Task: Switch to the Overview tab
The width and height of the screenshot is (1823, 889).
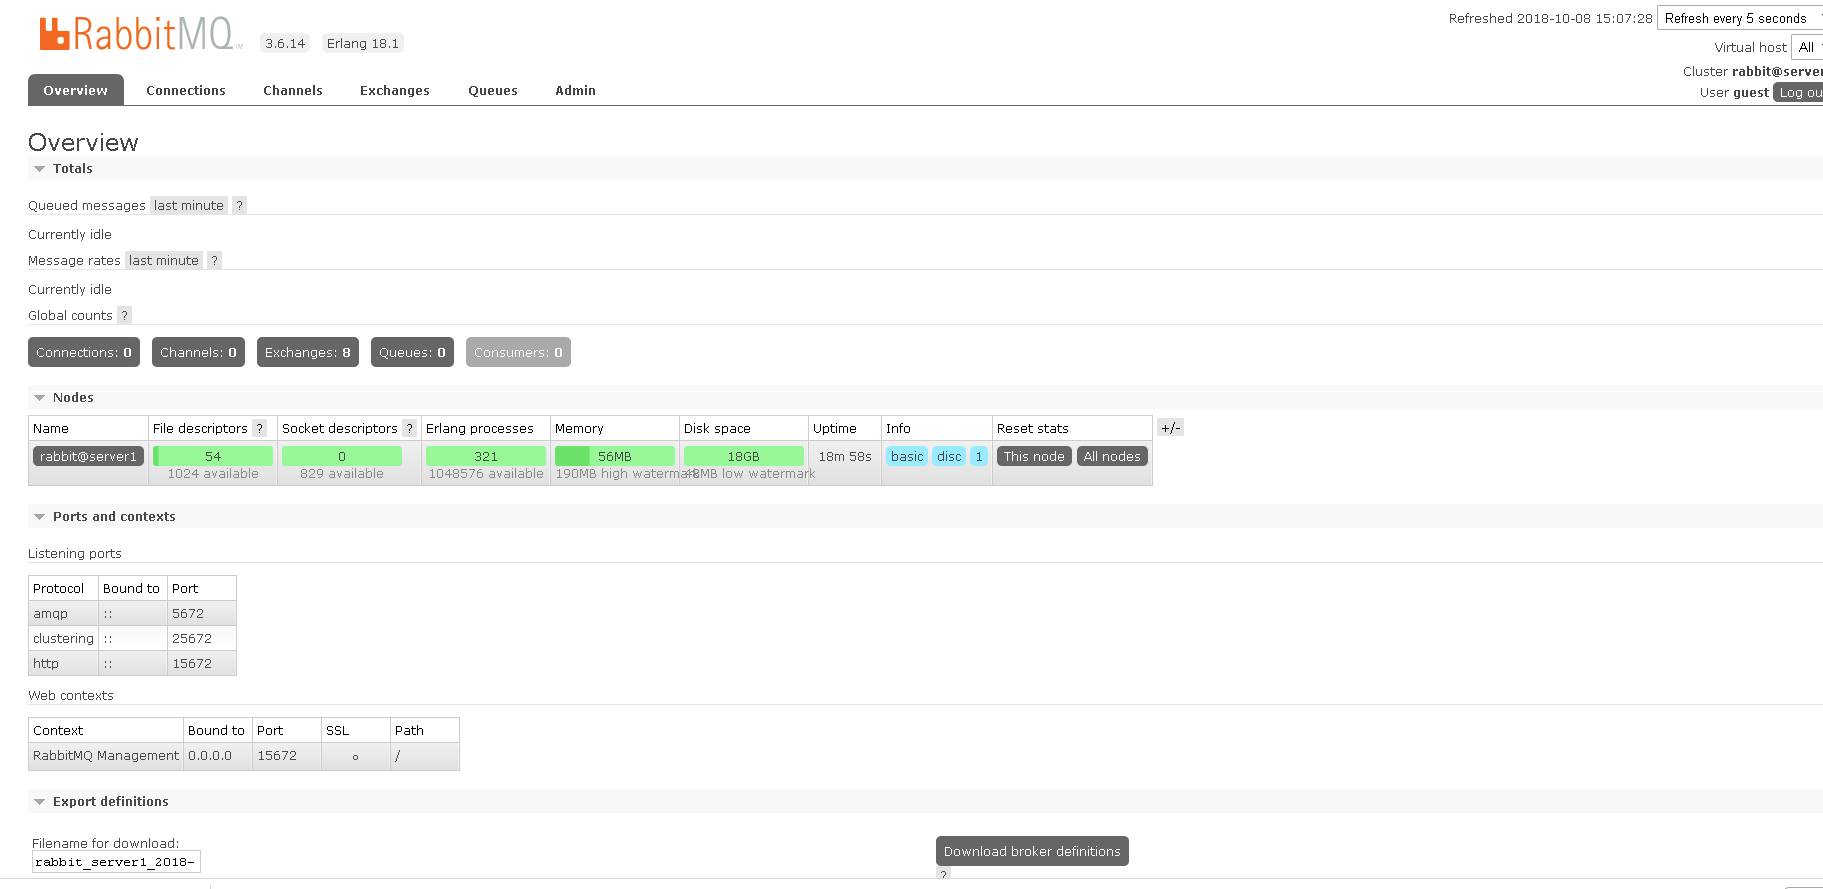Action: (x=76, y=90)
